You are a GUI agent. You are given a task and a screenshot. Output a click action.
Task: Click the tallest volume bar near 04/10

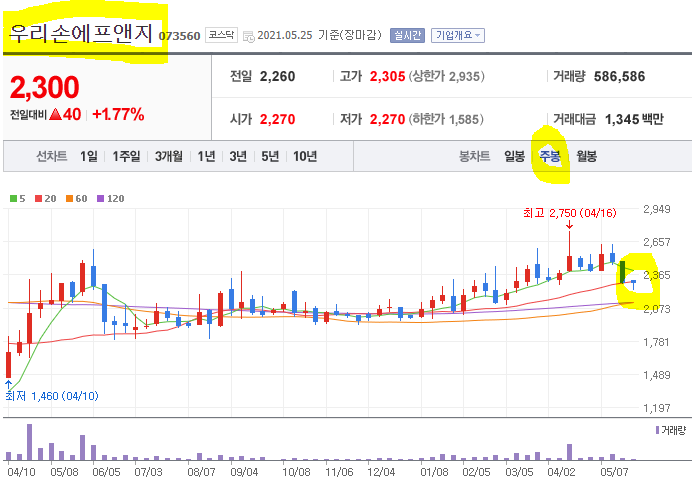coord(30,442)
